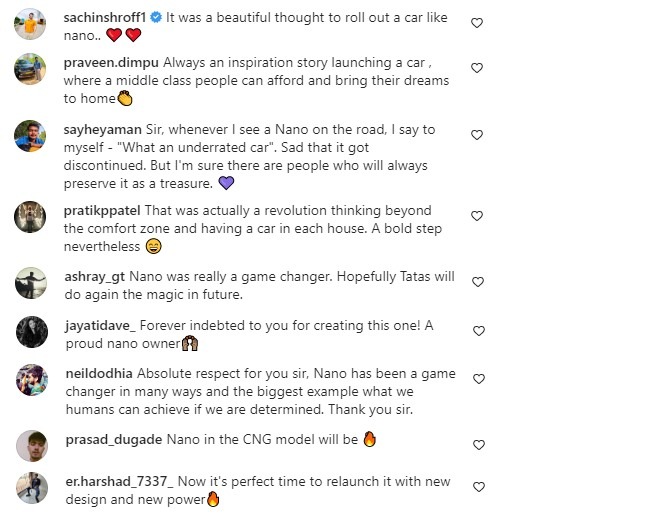
Task: Like sayheyaman's comment with the heart
Action: (x=477, y=135)
